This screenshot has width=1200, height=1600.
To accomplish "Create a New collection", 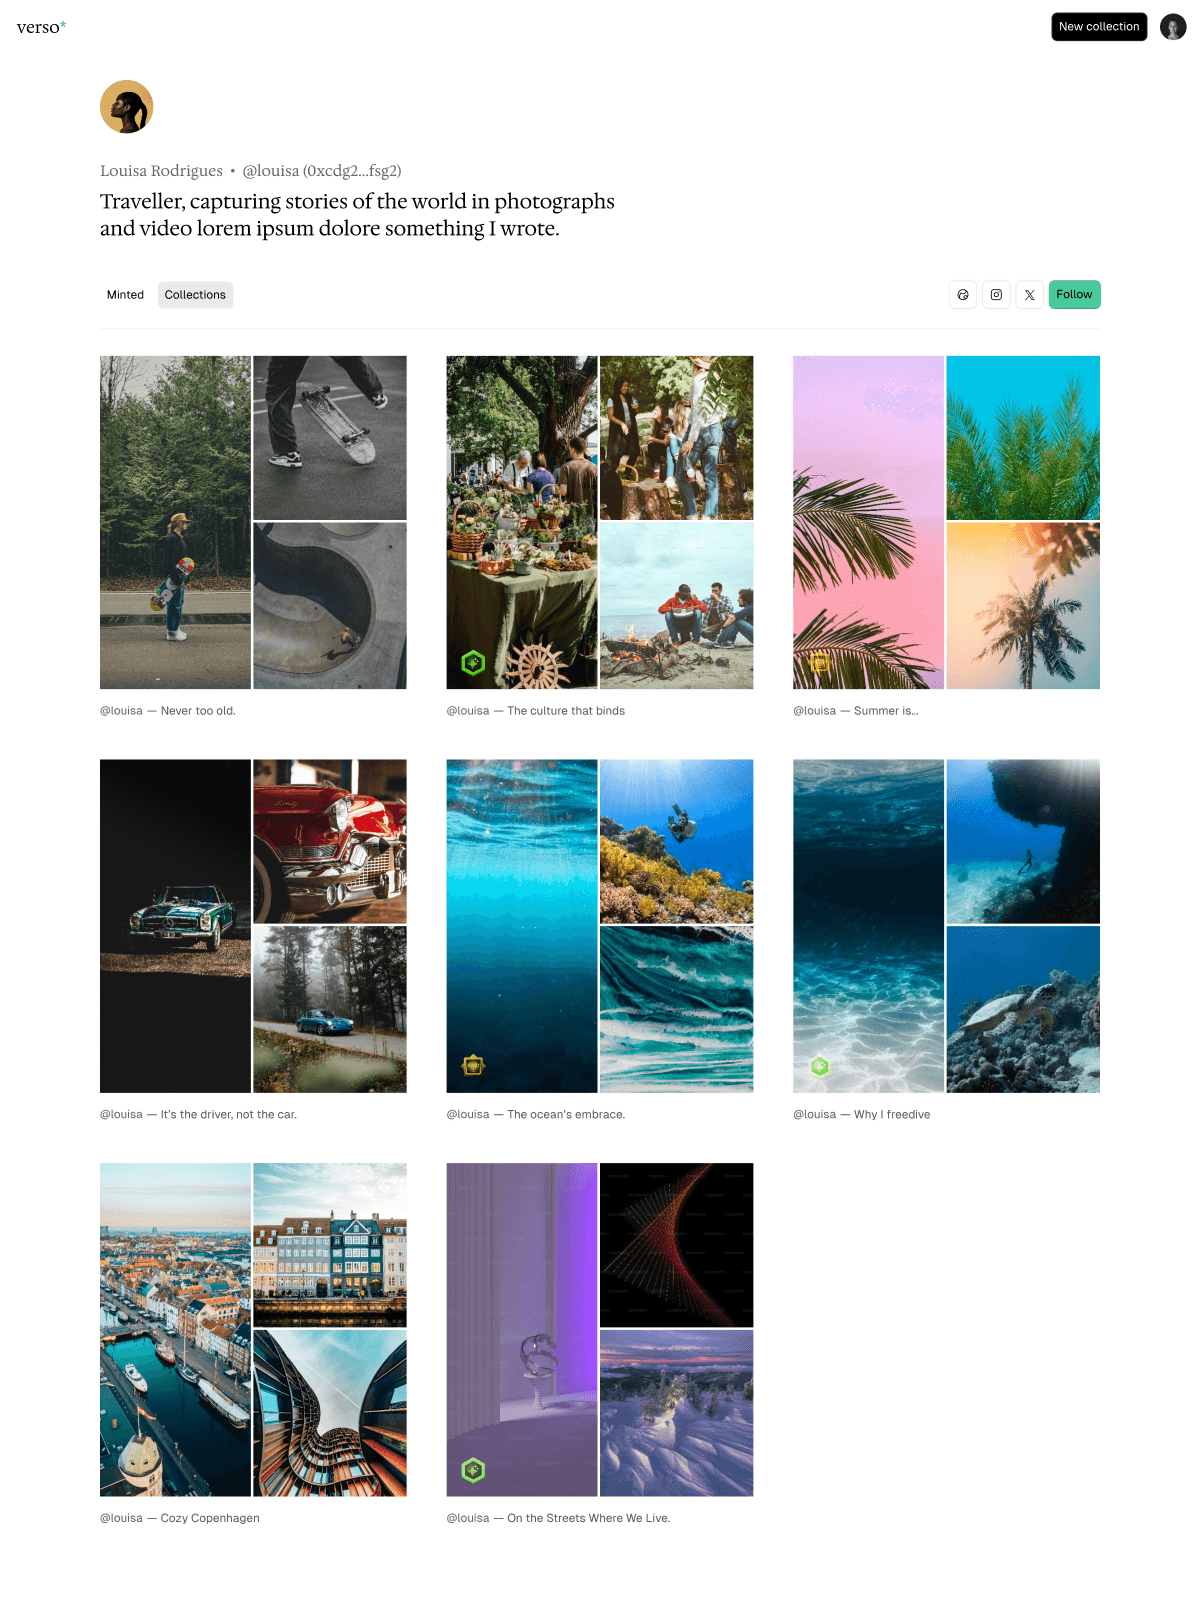I will coord(1099,27).
